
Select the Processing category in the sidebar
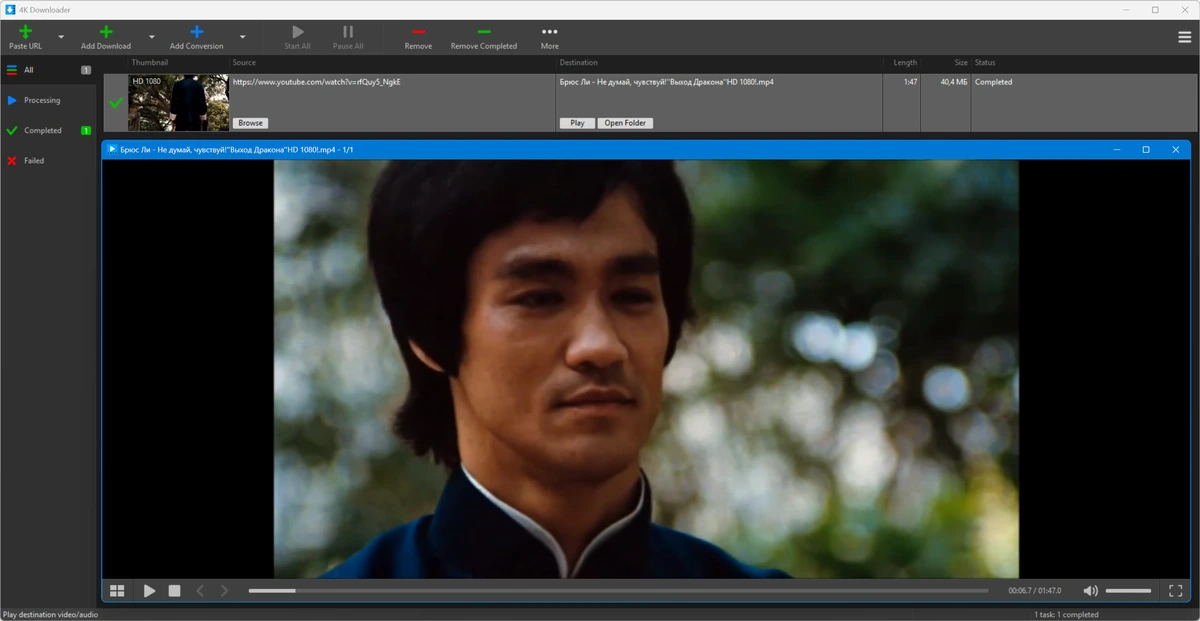click(x=48, y=100)
